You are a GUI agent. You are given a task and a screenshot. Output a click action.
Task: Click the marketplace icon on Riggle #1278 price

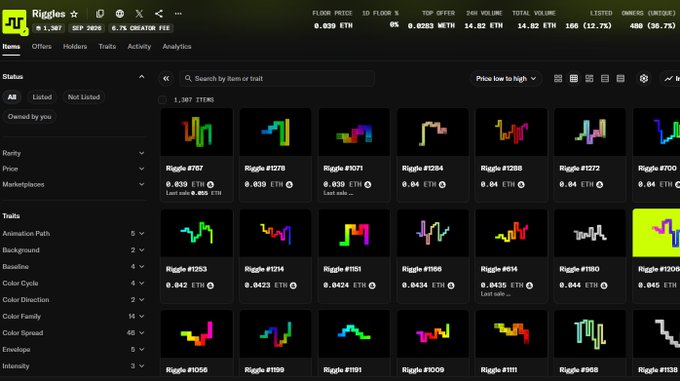tap(289, 185)
